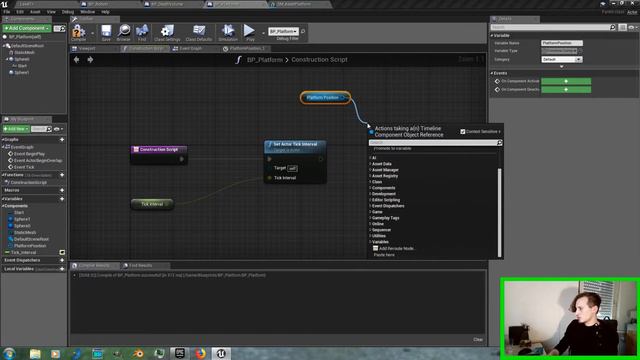Open view options eye in My Blueprint
The height and width of the screenshot is (360, 640).
pos(58,129)
